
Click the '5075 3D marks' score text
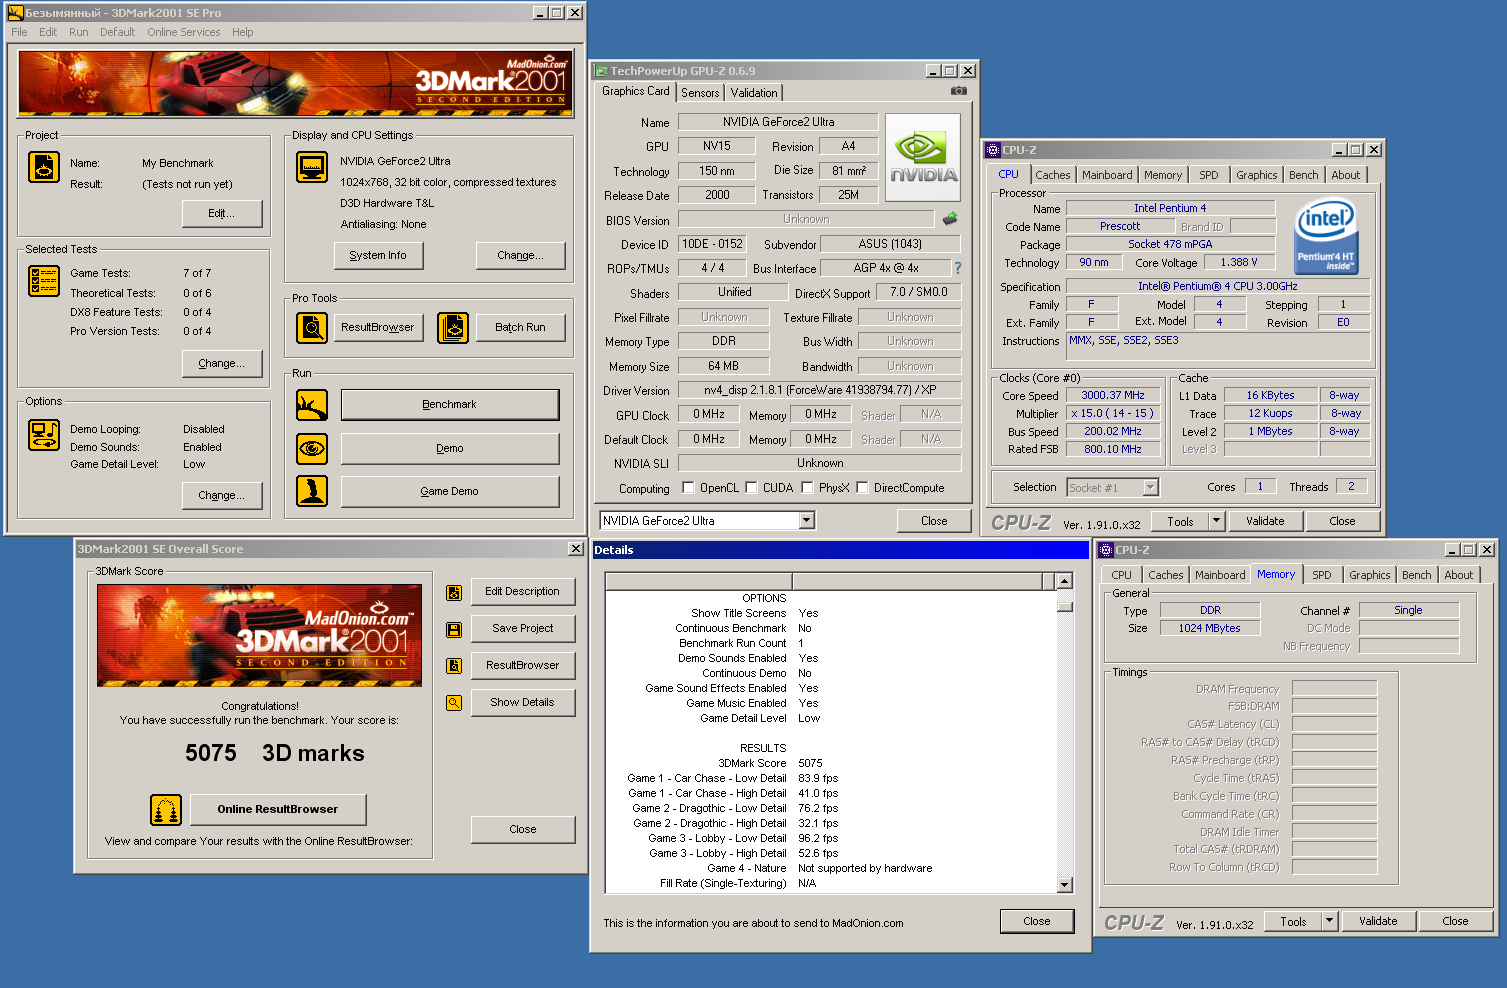tap(275, 753)
